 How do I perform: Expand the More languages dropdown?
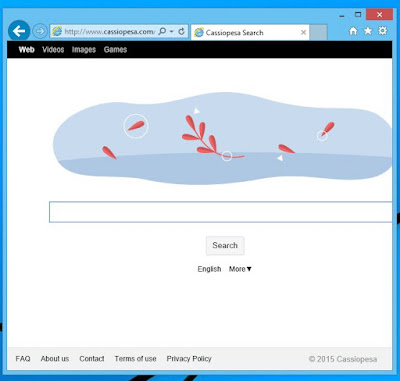click(240, 269)
